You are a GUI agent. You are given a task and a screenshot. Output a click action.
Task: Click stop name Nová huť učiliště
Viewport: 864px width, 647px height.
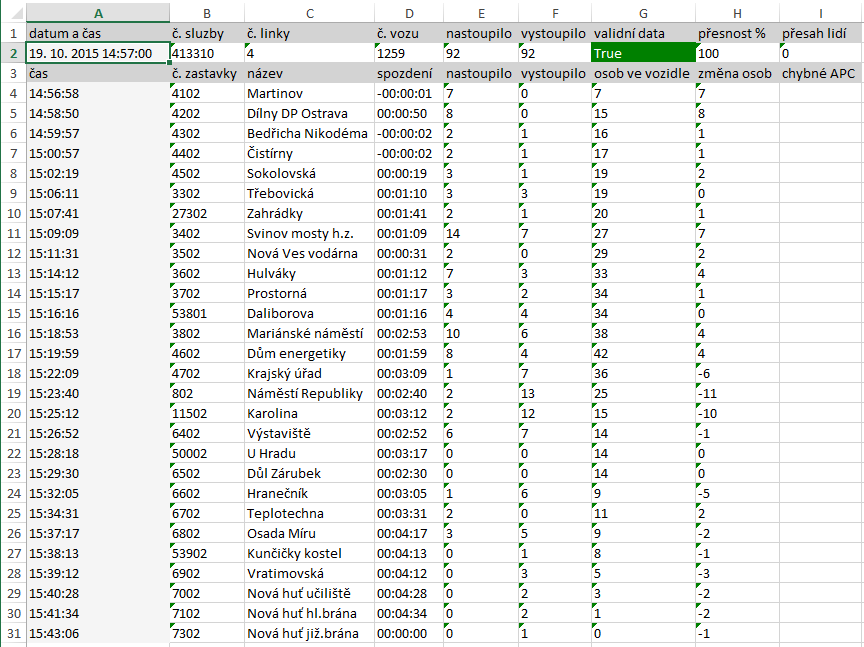click(x=310, y=594)
